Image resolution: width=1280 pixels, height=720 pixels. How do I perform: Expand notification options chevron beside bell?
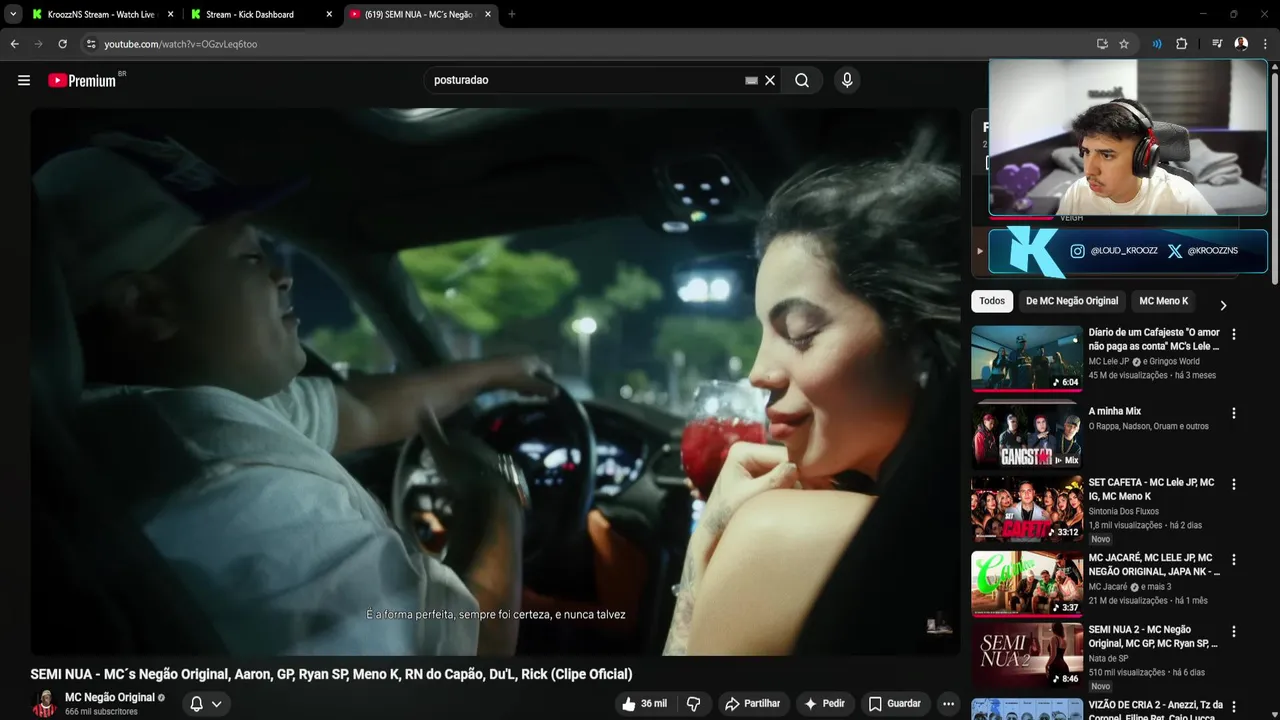point(216,704)
